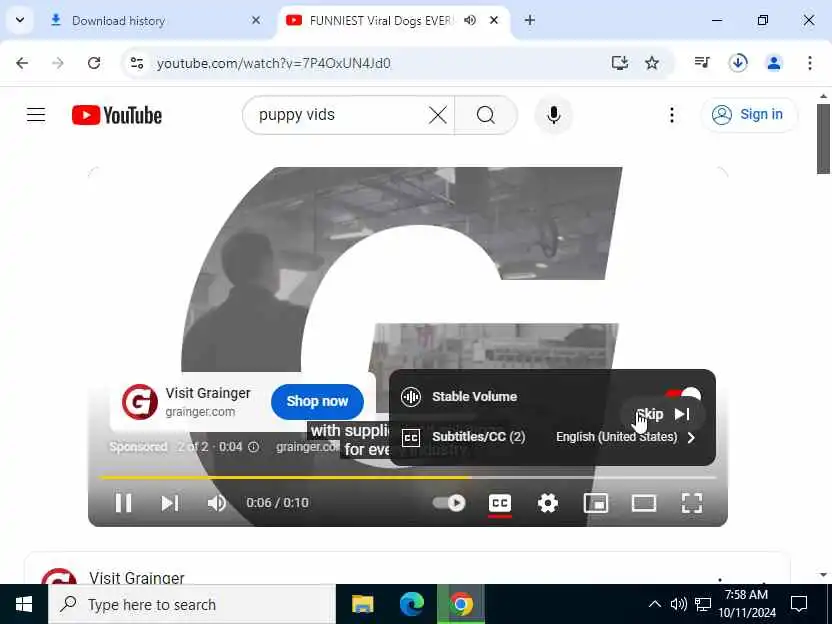Image resolution: width=832 pixels, height=624 pixels.
Task: Expand the English (United States) chevron
Action: [x=691, y=437]
